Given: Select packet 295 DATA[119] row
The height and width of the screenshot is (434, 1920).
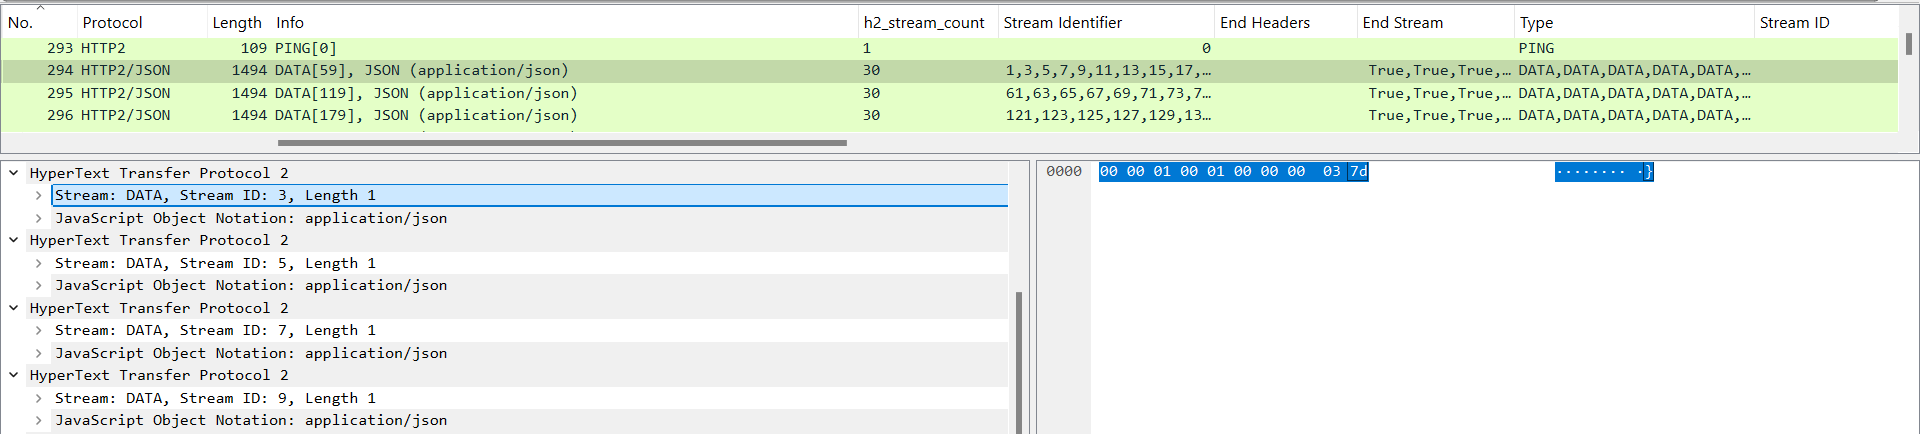Looking at the screenshot, I should 400,93.
